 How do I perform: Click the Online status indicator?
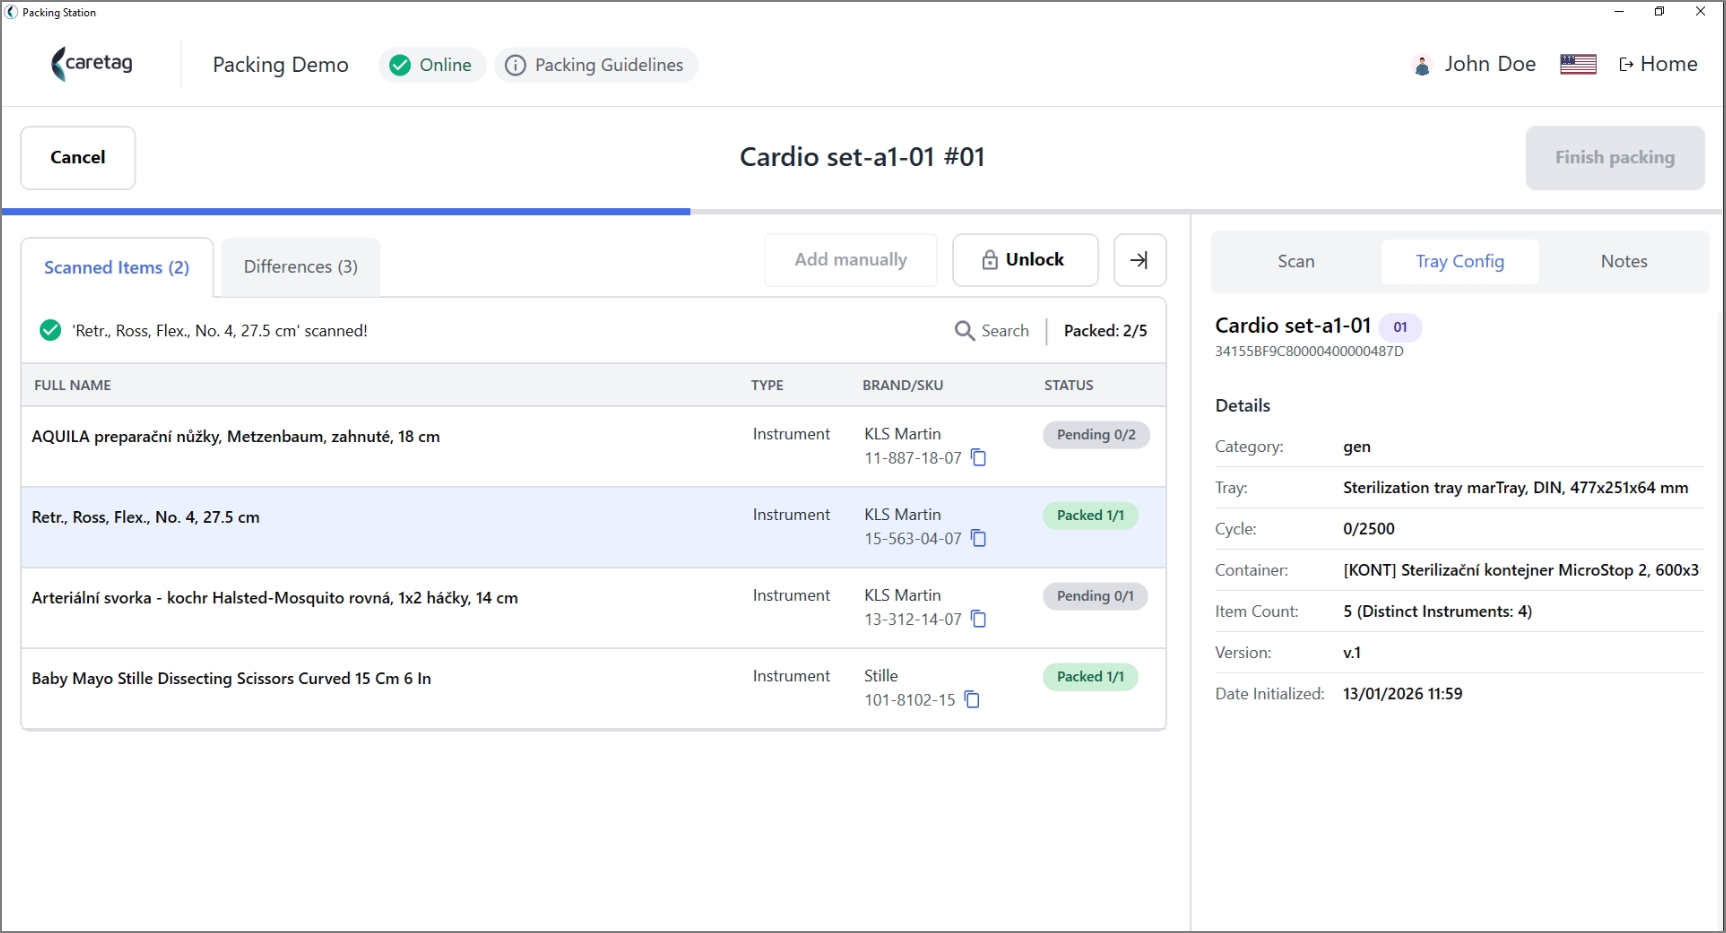(432, 65)
